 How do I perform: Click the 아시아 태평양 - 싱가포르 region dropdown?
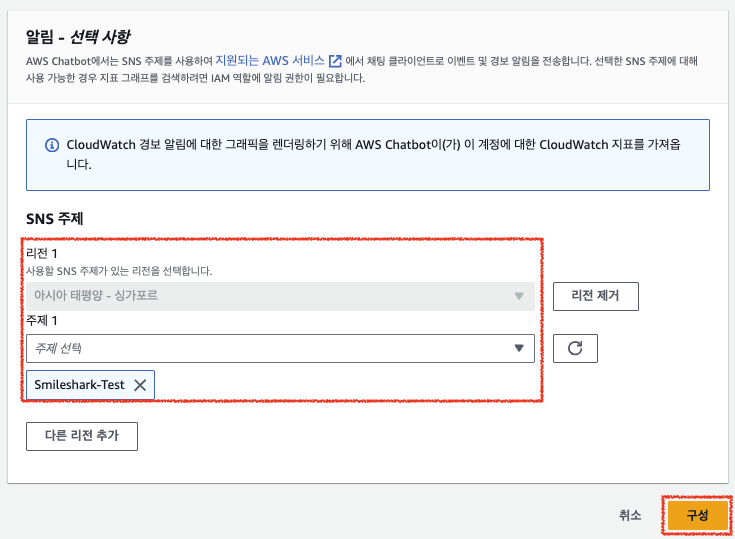(x=270, y=296)
